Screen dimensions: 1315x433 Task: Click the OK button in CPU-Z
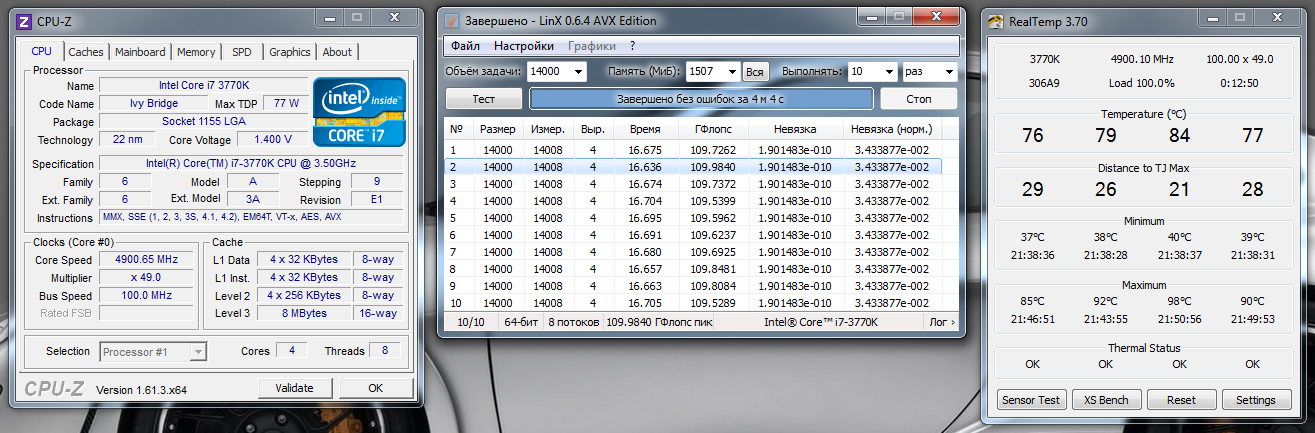click(x=375, y=388)
